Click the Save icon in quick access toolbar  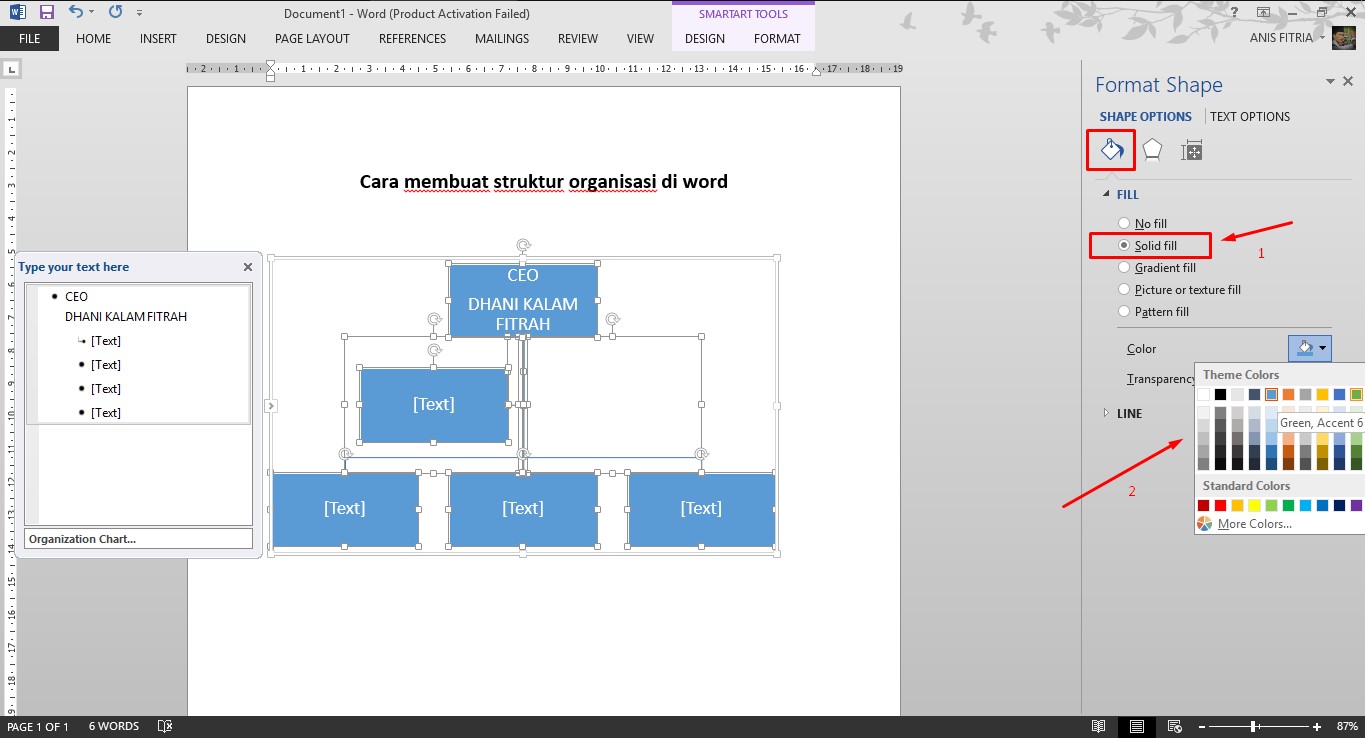tap(46, 13)
